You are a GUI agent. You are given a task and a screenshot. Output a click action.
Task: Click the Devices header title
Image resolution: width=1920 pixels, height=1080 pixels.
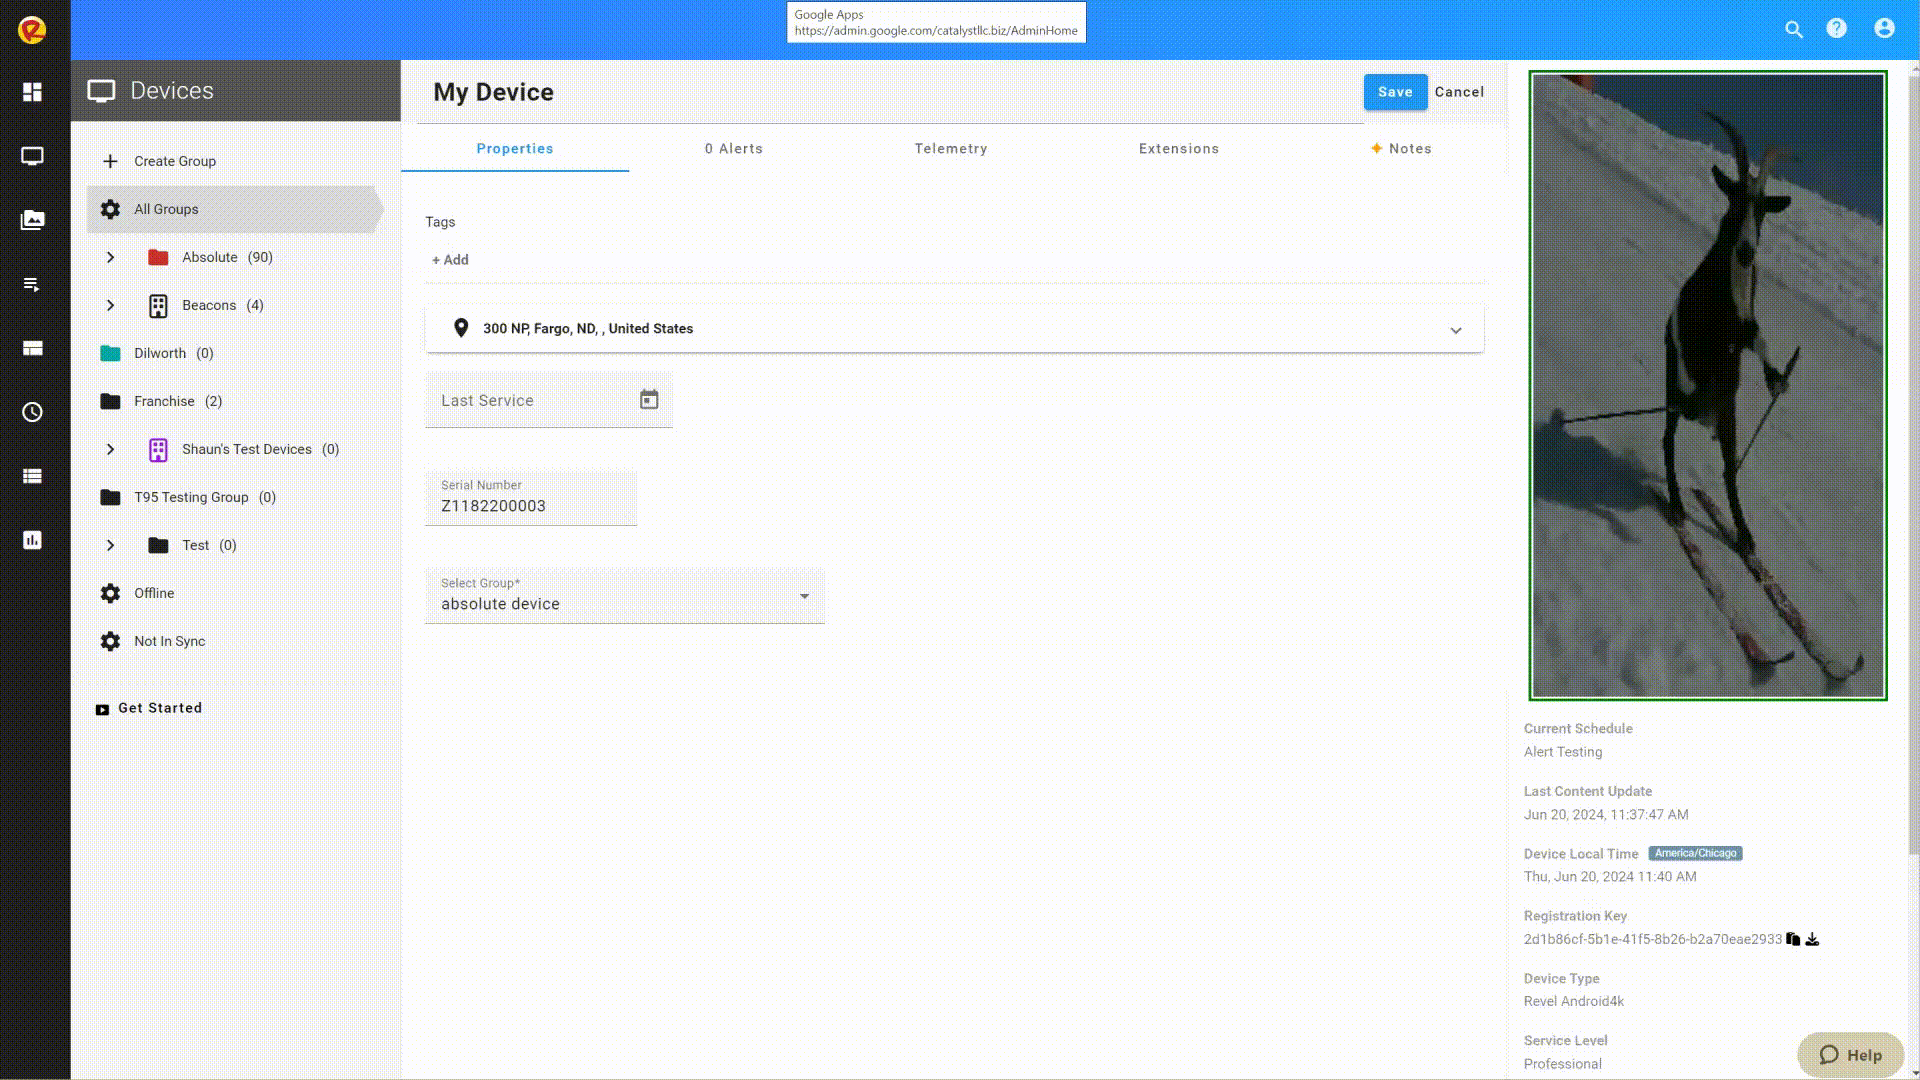[172, 91]
